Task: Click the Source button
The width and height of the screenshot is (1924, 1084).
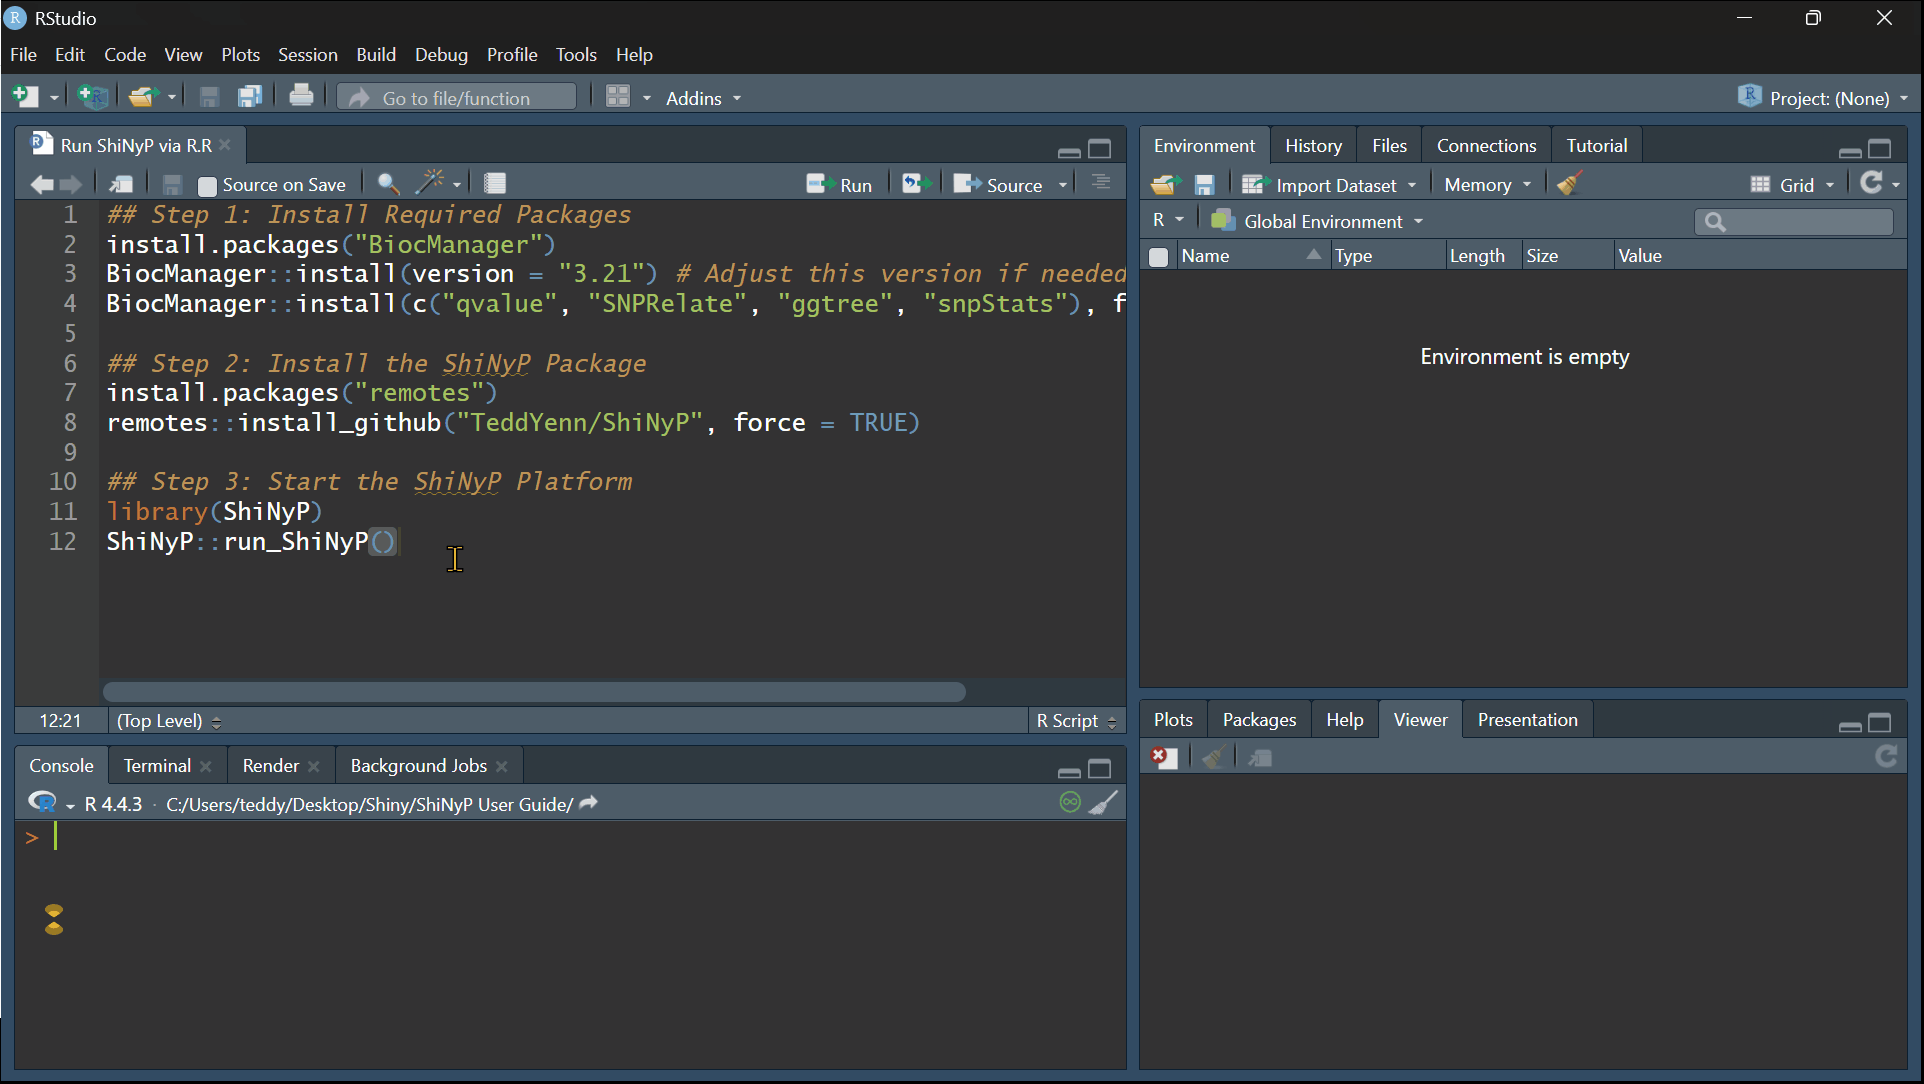Action: [x=998, y=185]
